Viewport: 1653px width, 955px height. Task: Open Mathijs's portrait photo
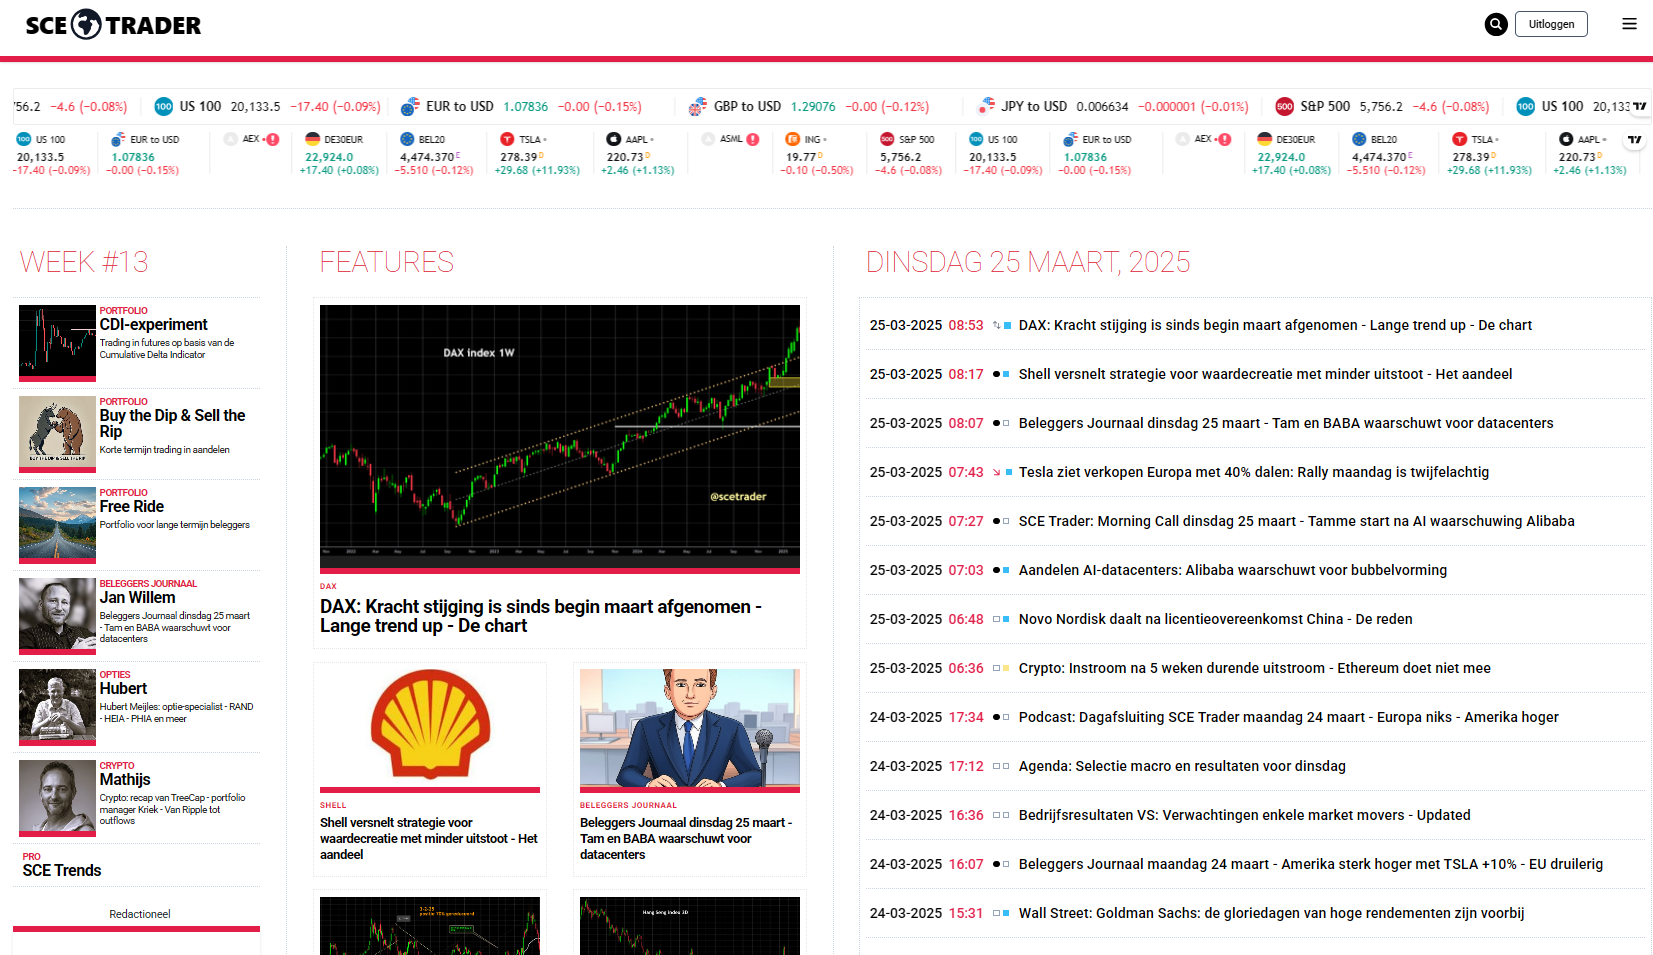(x=57, y=797)
